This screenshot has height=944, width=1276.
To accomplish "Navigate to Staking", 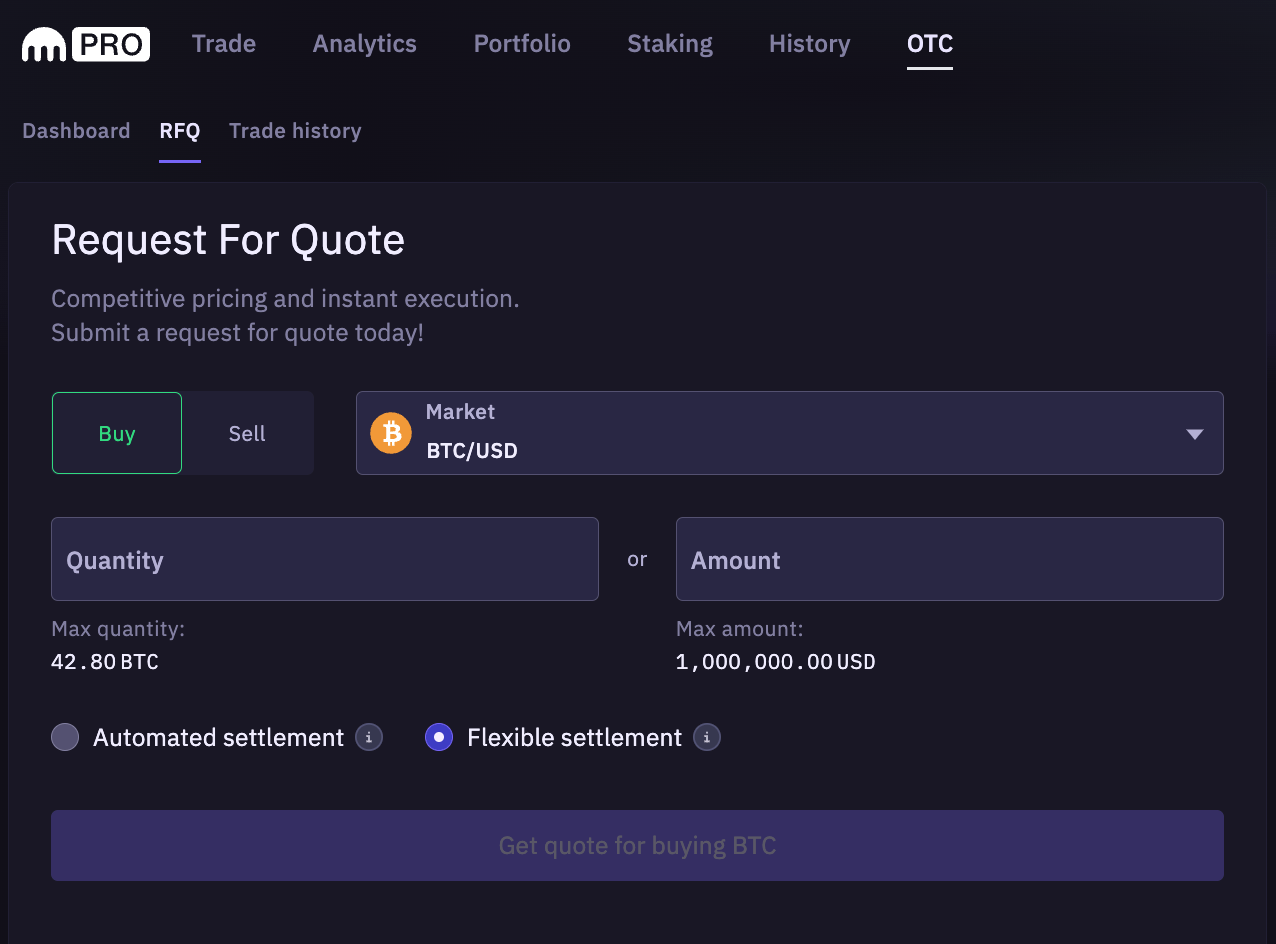I will pos(670,44).
